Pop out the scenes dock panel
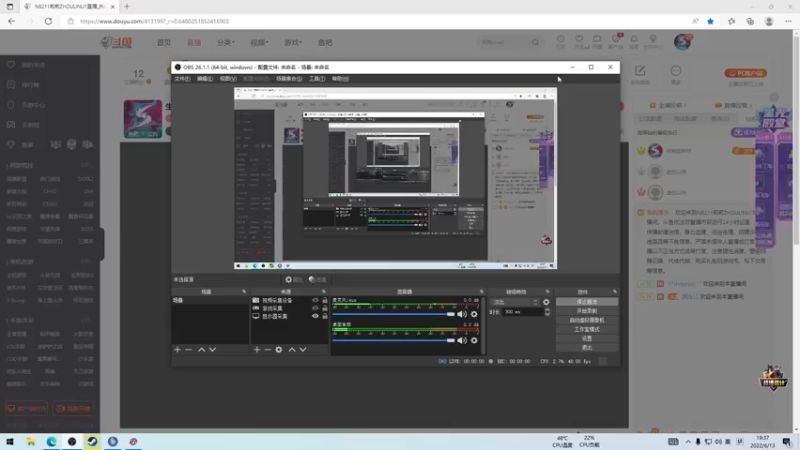 pyautogui.click(x=243, y=292)
